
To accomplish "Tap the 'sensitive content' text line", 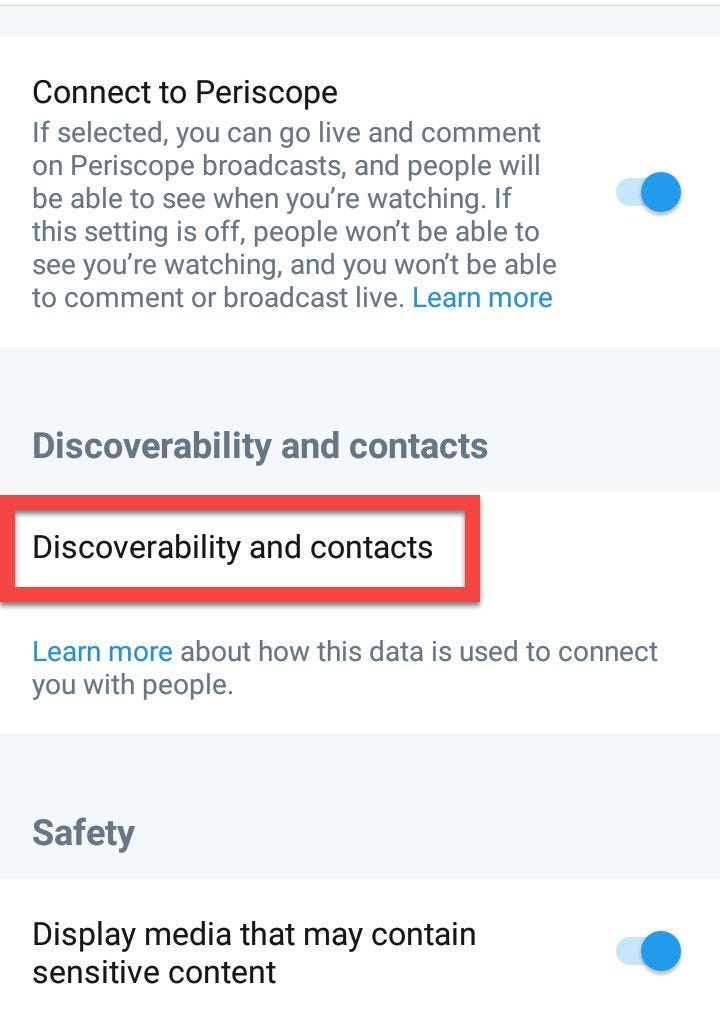I will coord(154,972).
